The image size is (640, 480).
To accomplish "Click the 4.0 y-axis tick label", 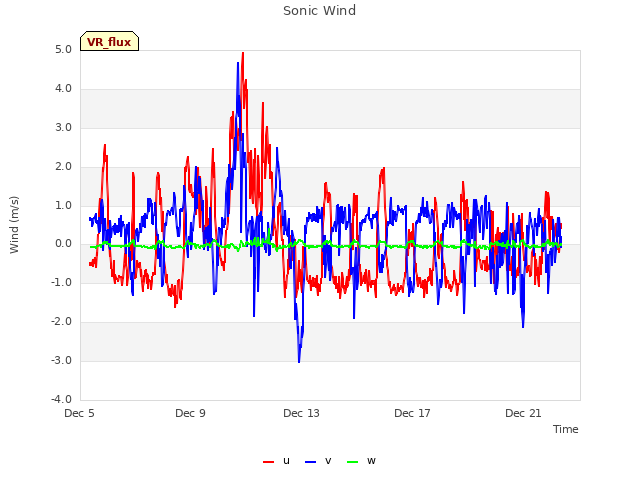I will tap(63, 88).
